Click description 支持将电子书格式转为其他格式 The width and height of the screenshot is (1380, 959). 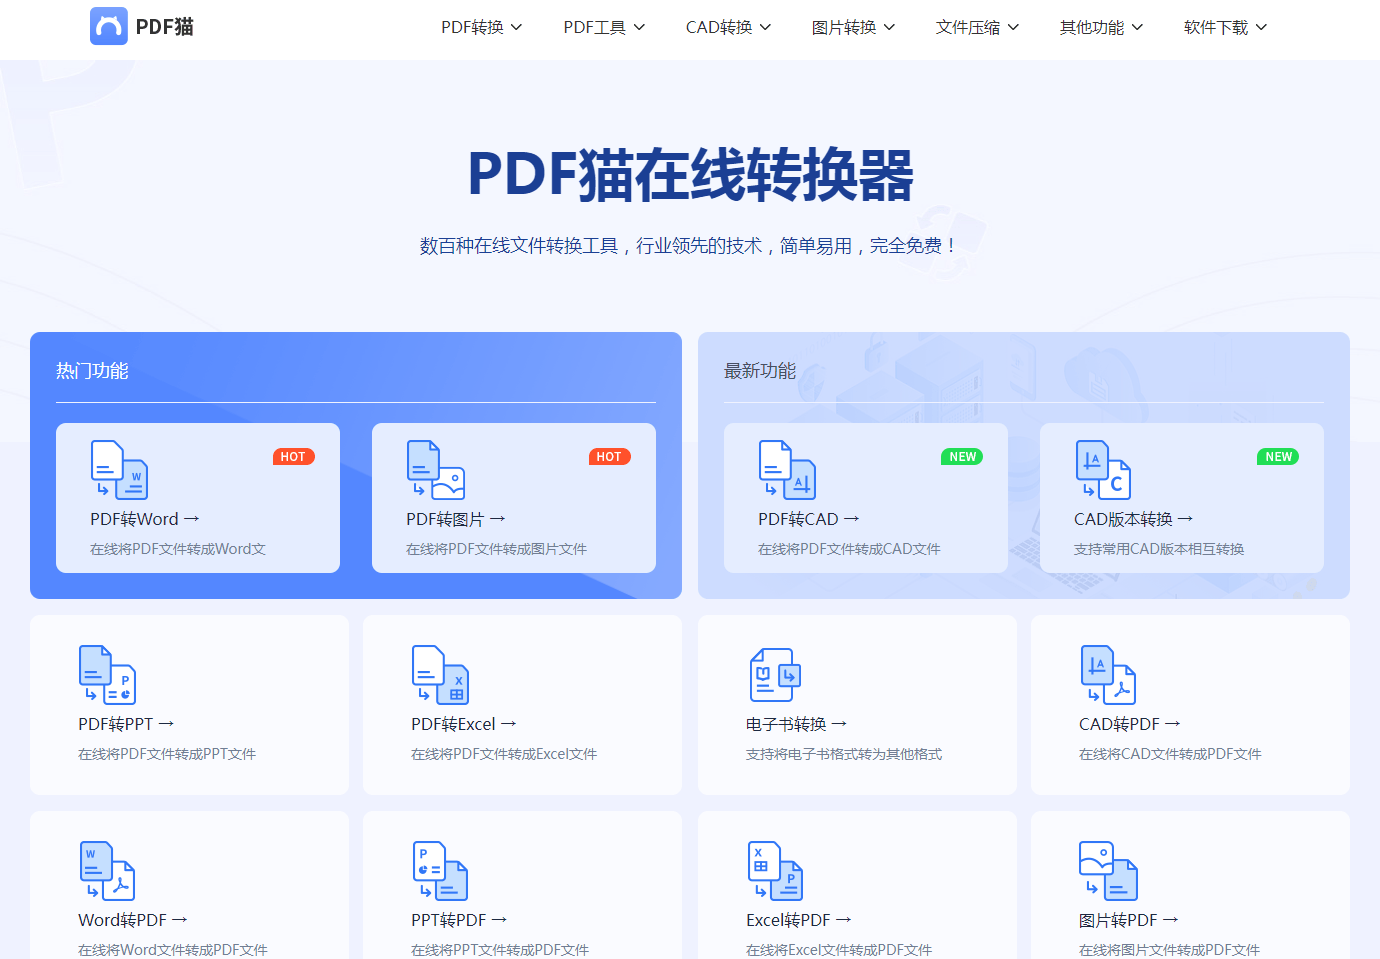pyautogui.click(x=844, y=754)
